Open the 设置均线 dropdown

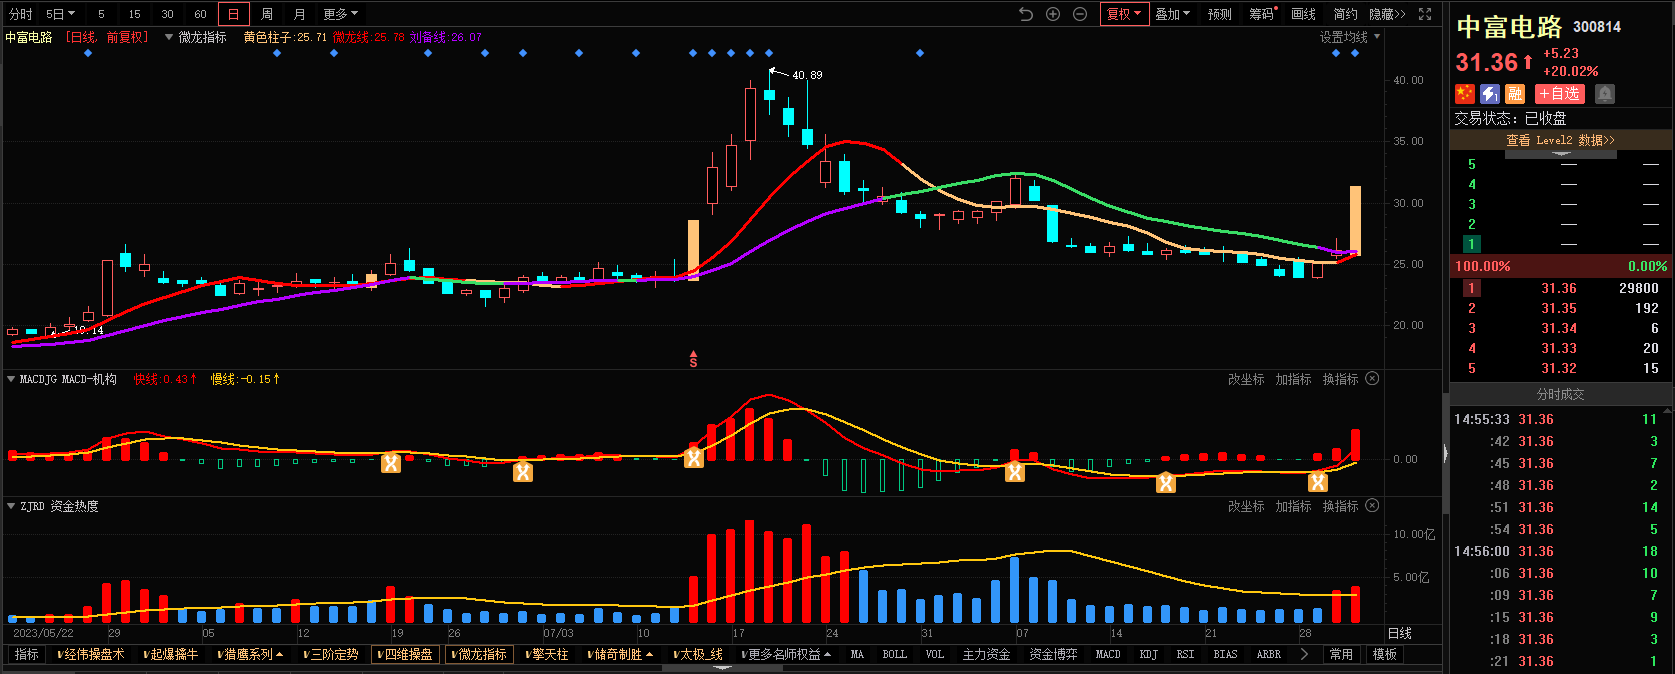[x=1349, y=37]
